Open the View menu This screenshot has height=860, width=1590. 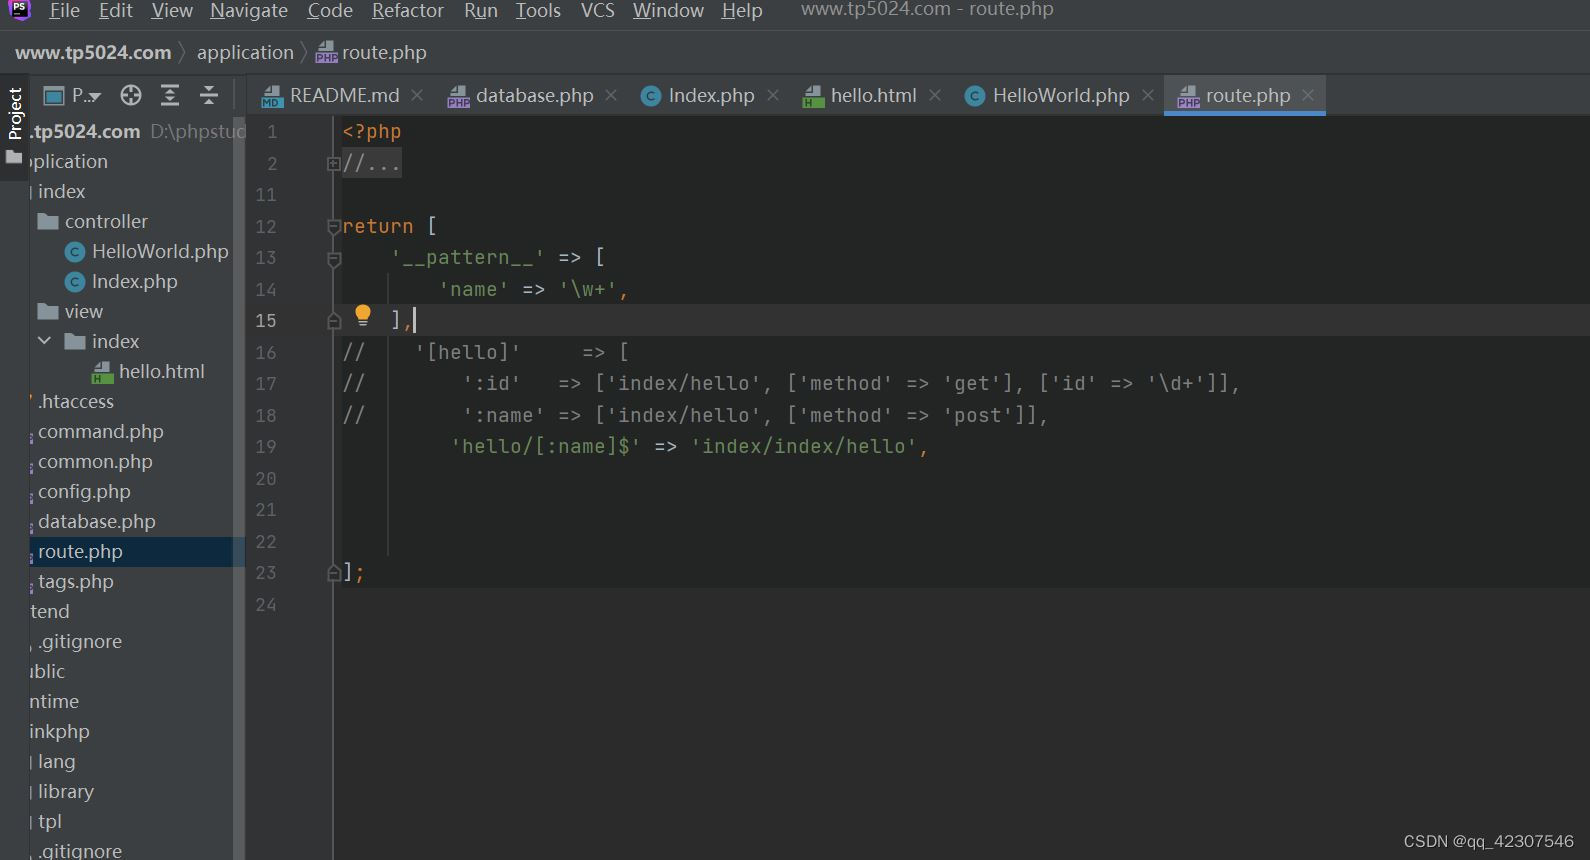172,11
